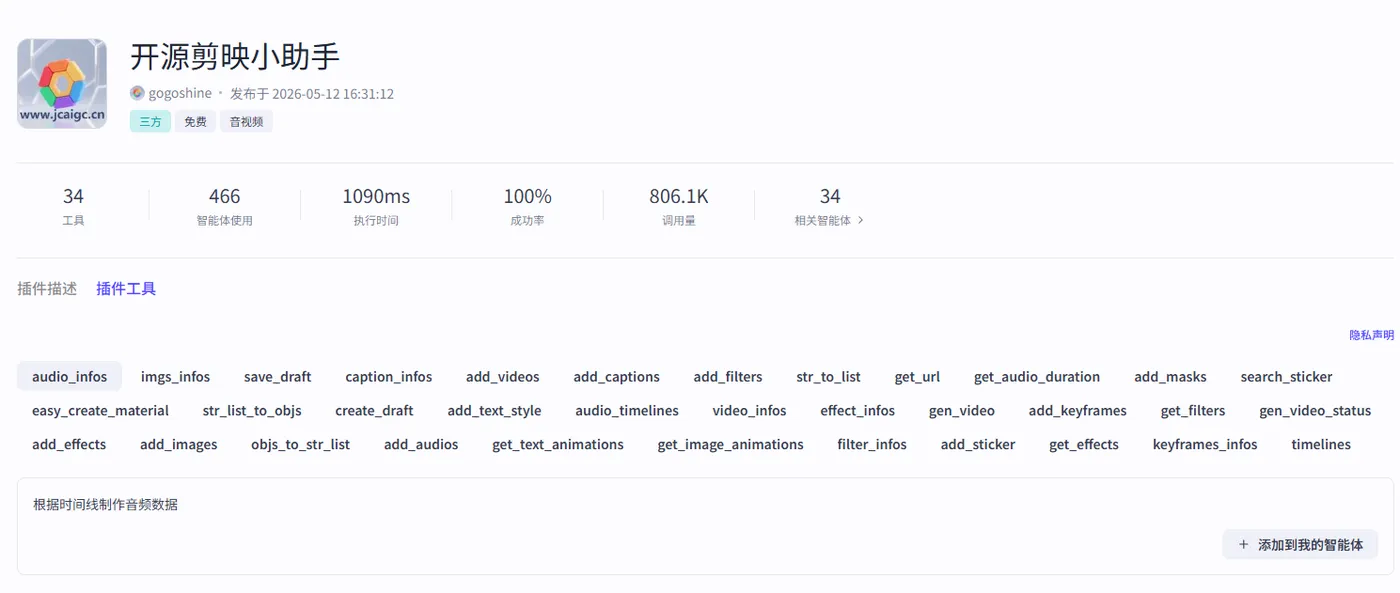Open the 隐私声明 privacy statement link
This screenshot has height=593, width=1400.
(1371, 335)
